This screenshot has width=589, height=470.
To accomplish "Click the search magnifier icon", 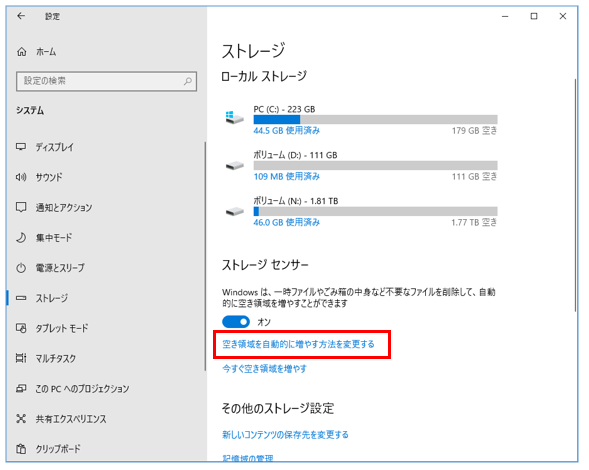I will 188,81.
